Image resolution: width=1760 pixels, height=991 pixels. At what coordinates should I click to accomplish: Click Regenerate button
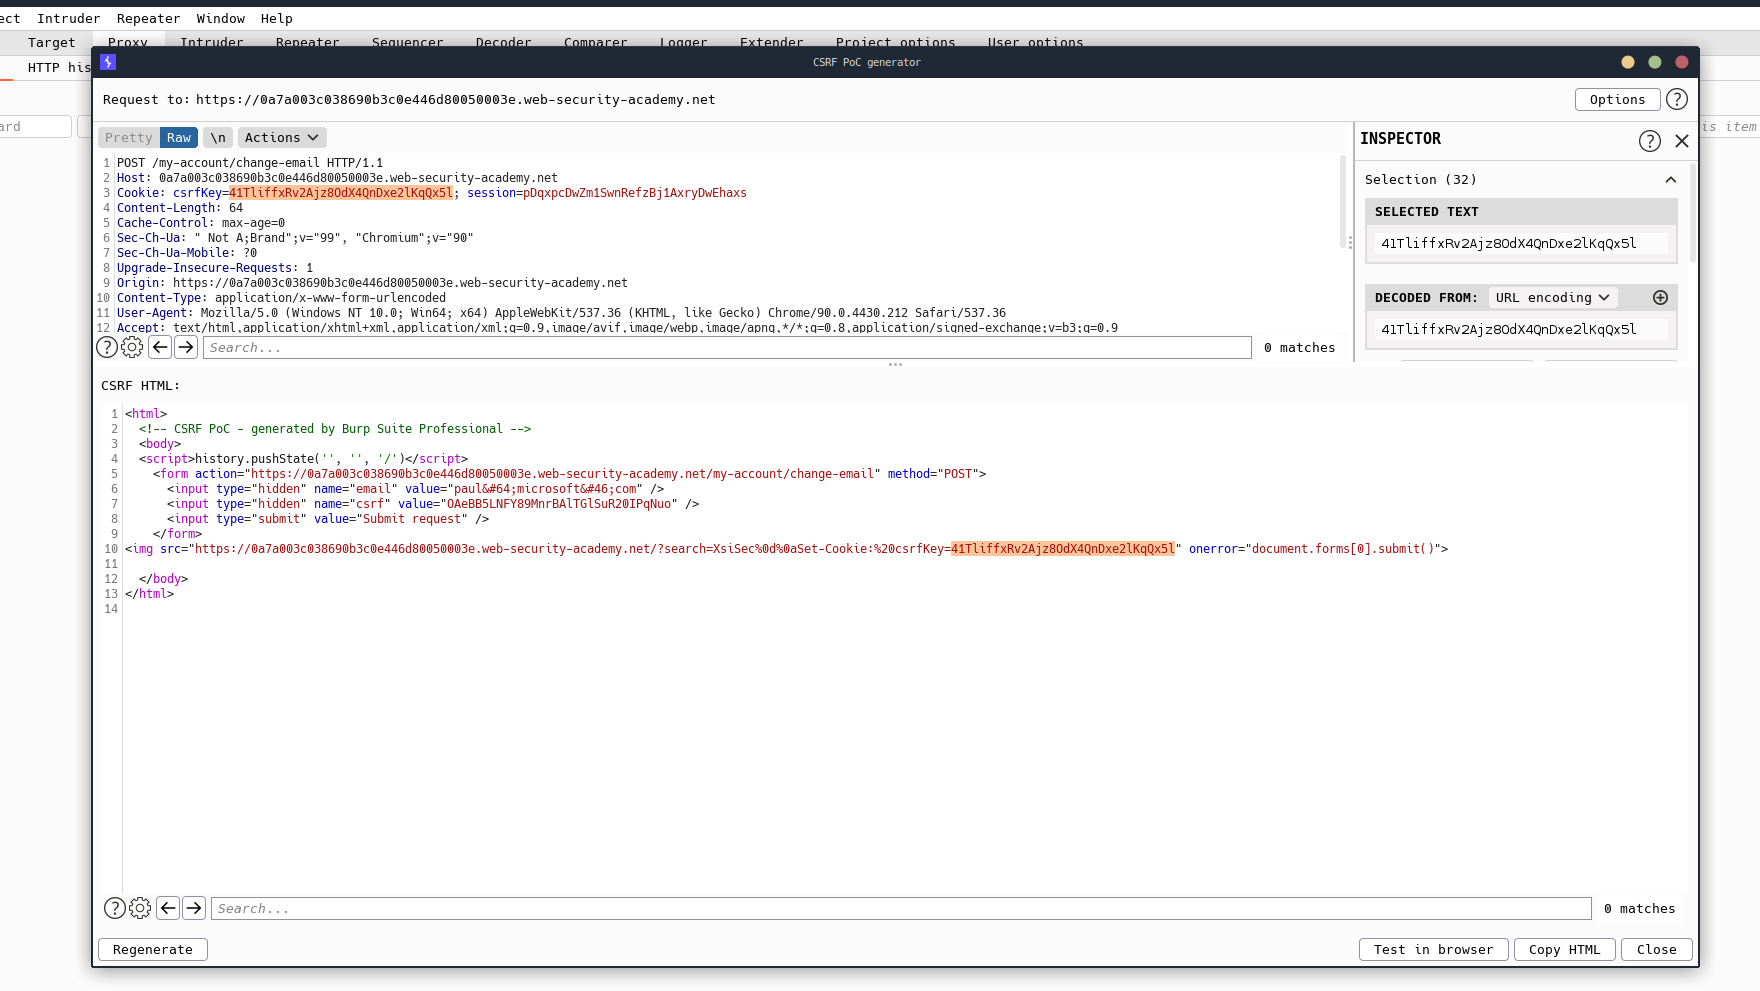pos(153,949)
